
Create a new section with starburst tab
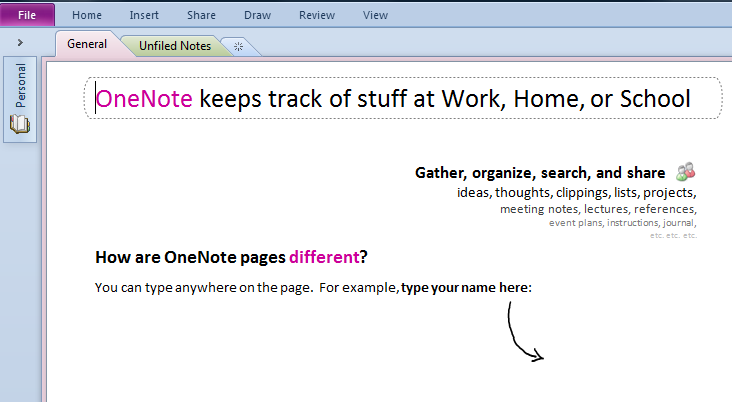239,47
